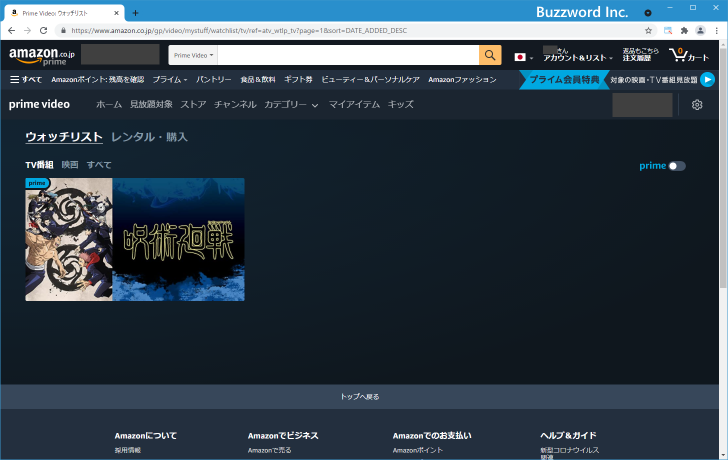Screen dimensions: 728x460
Task: Open the 呪術廻戦 watchlist thumbnail
Action: pyautogui.click(x=135, y=240)
